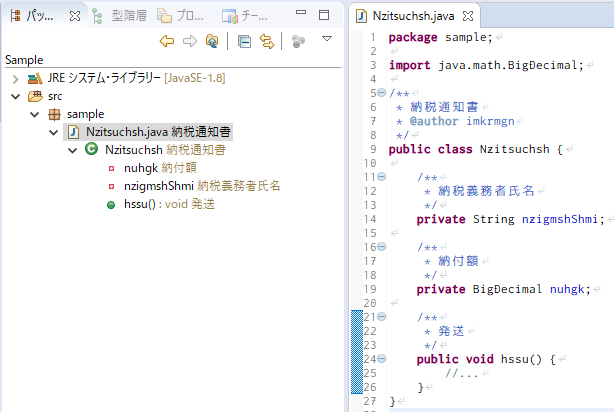Click the nzigmshShmi field in the editor
This screenshot has height=412, width=614.
point(560,219)
